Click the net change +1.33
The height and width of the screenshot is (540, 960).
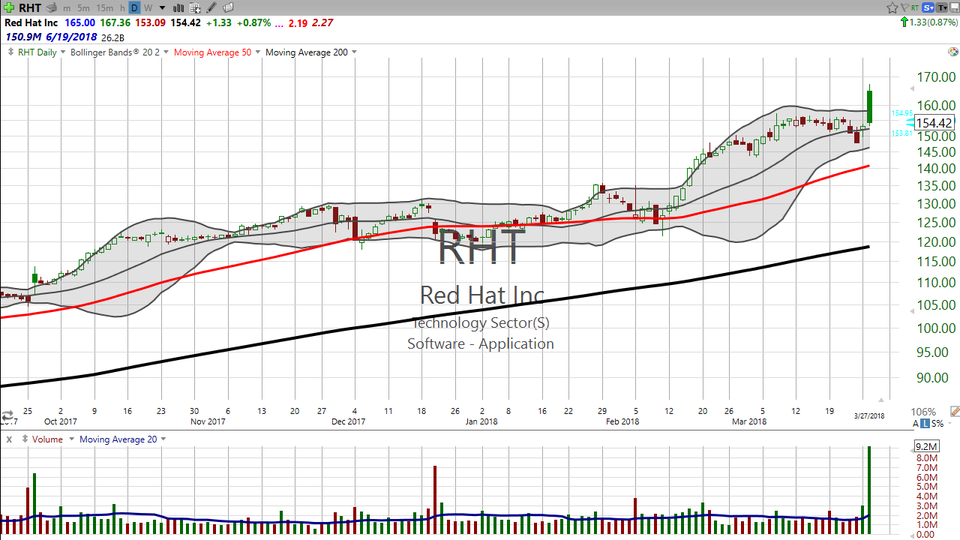219,23
